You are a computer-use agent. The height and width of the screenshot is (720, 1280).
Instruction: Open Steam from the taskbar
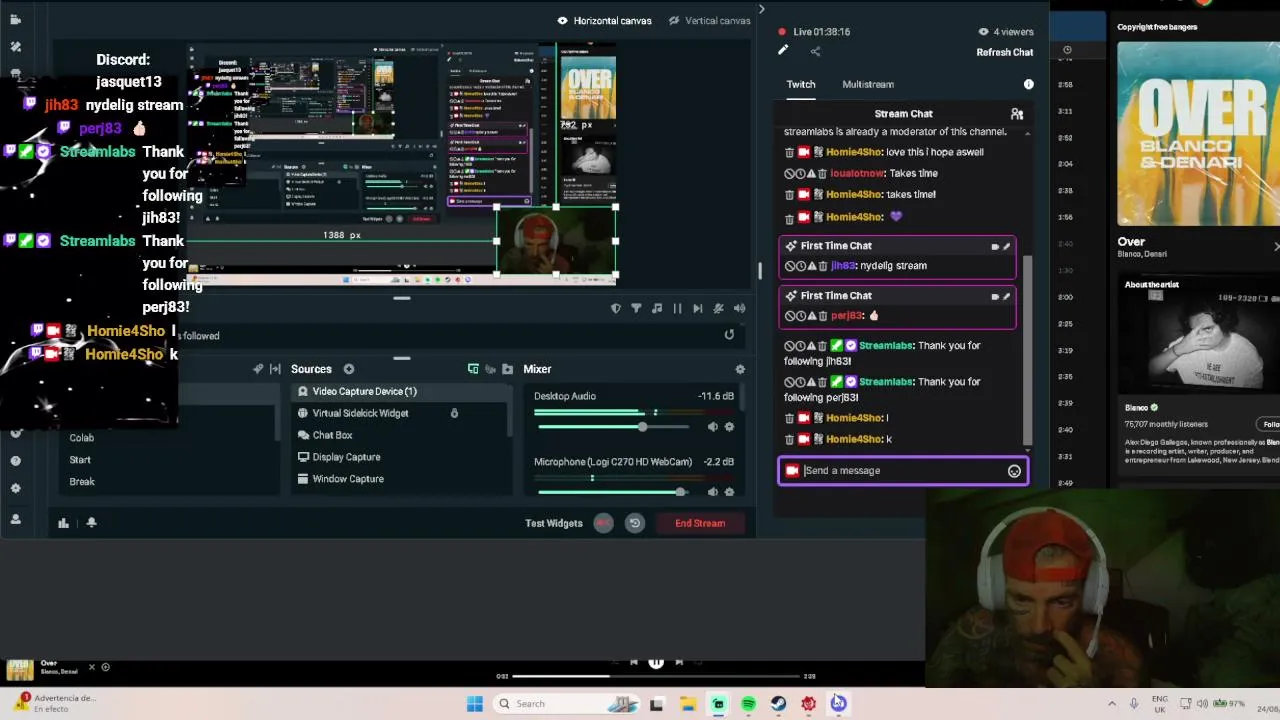(x=778, y=704)
